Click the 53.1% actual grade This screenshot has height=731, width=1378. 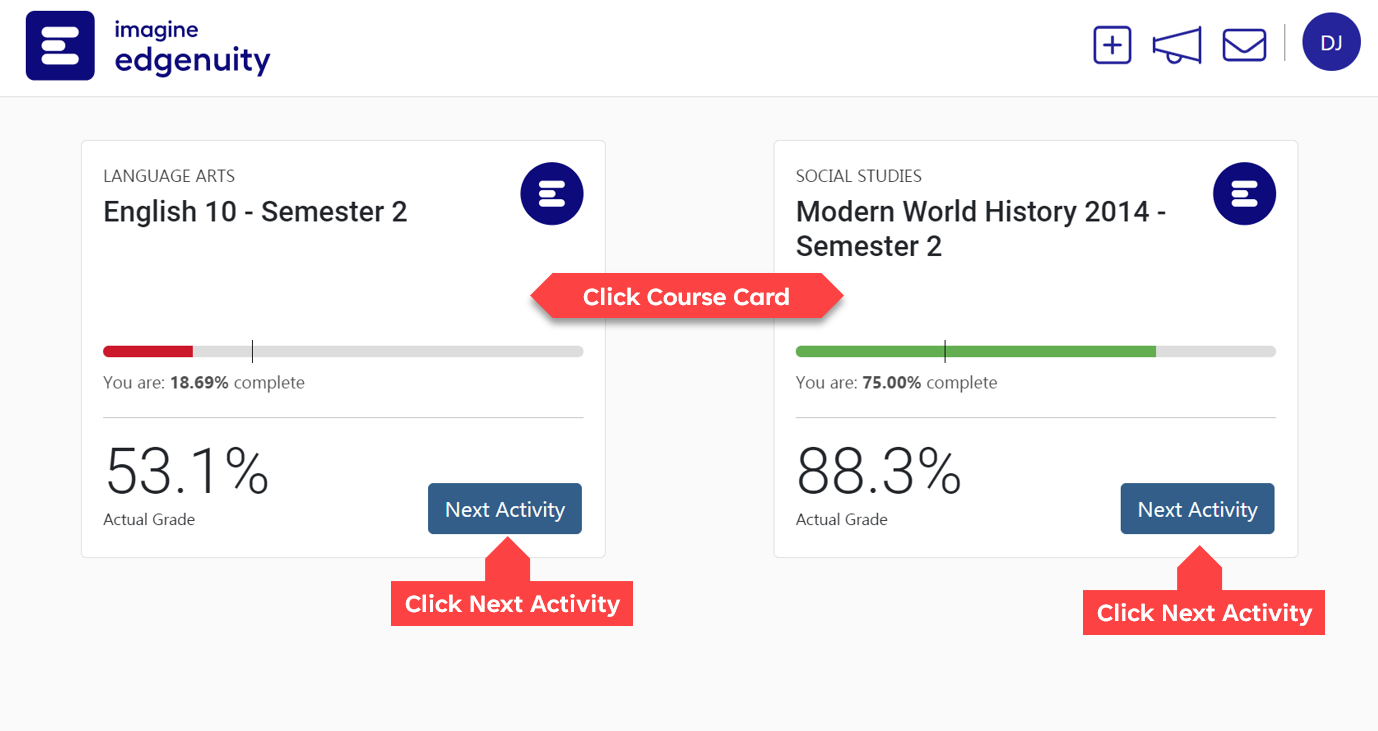point(187,472)
